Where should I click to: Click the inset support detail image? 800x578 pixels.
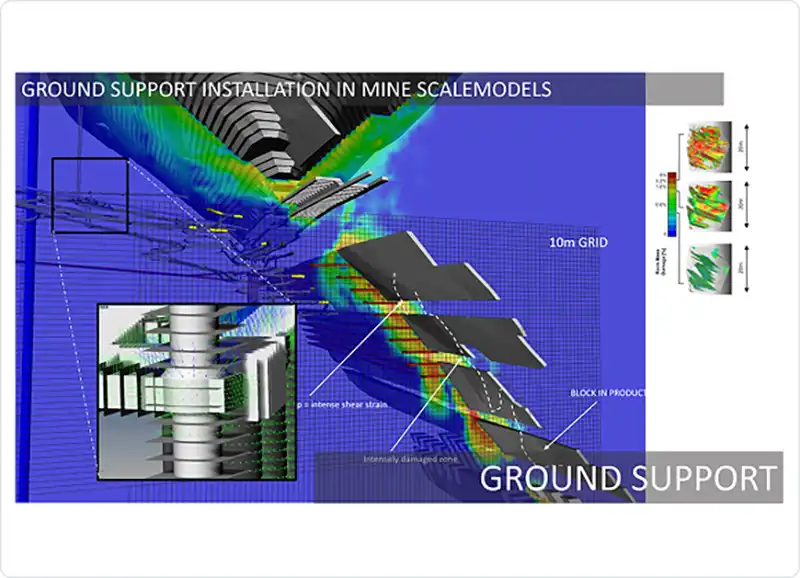coord(196,392)
